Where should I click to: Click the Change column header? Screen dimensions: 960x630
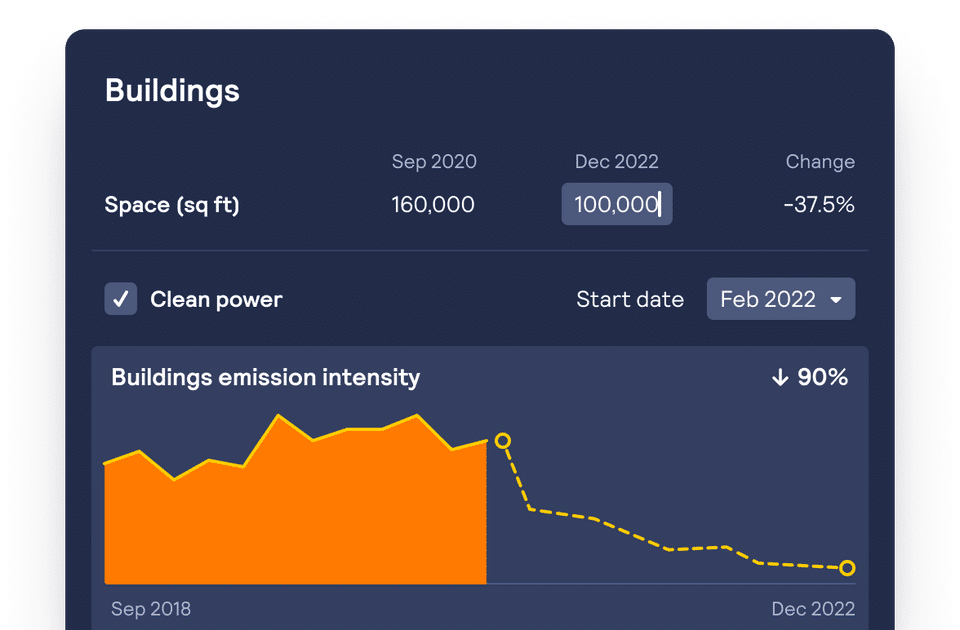coord(820,162)
